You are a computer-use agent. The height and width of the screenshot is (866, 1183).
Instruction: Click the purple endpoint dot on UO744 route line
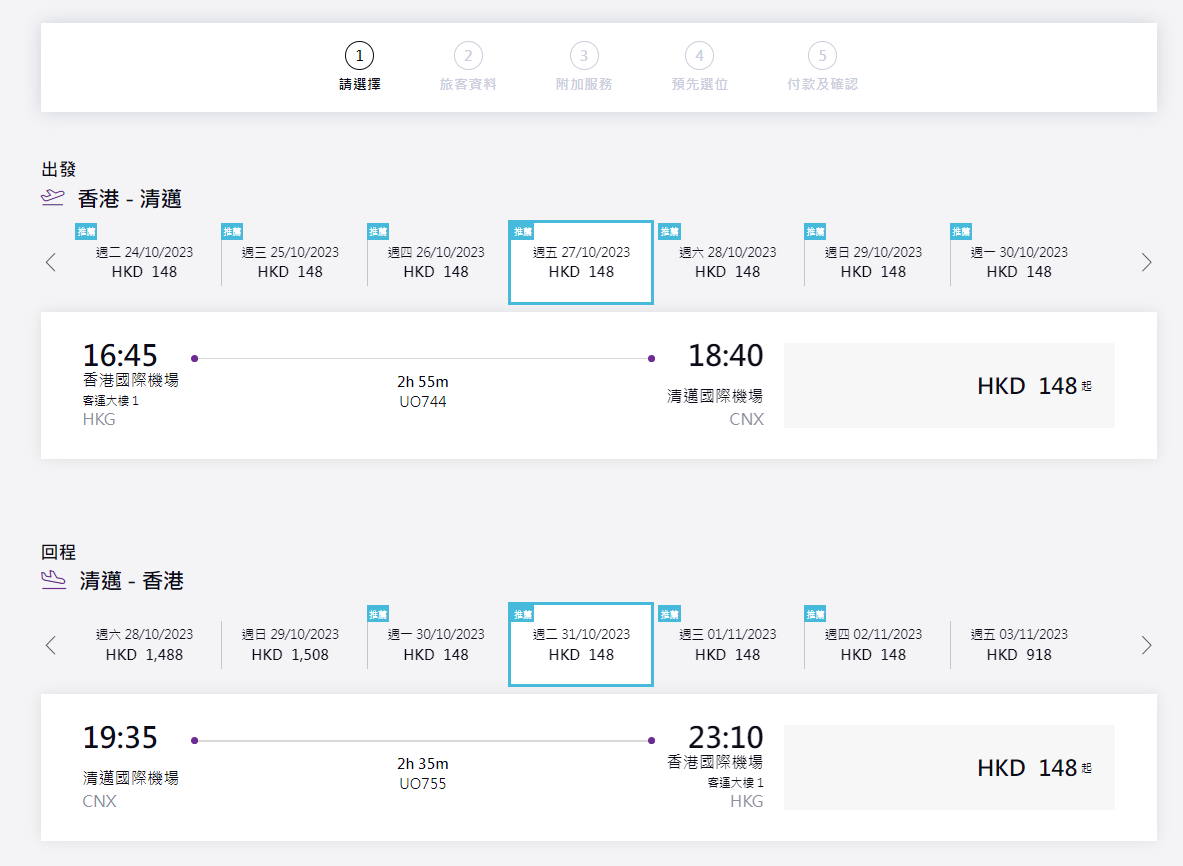[x=195, y=356]
